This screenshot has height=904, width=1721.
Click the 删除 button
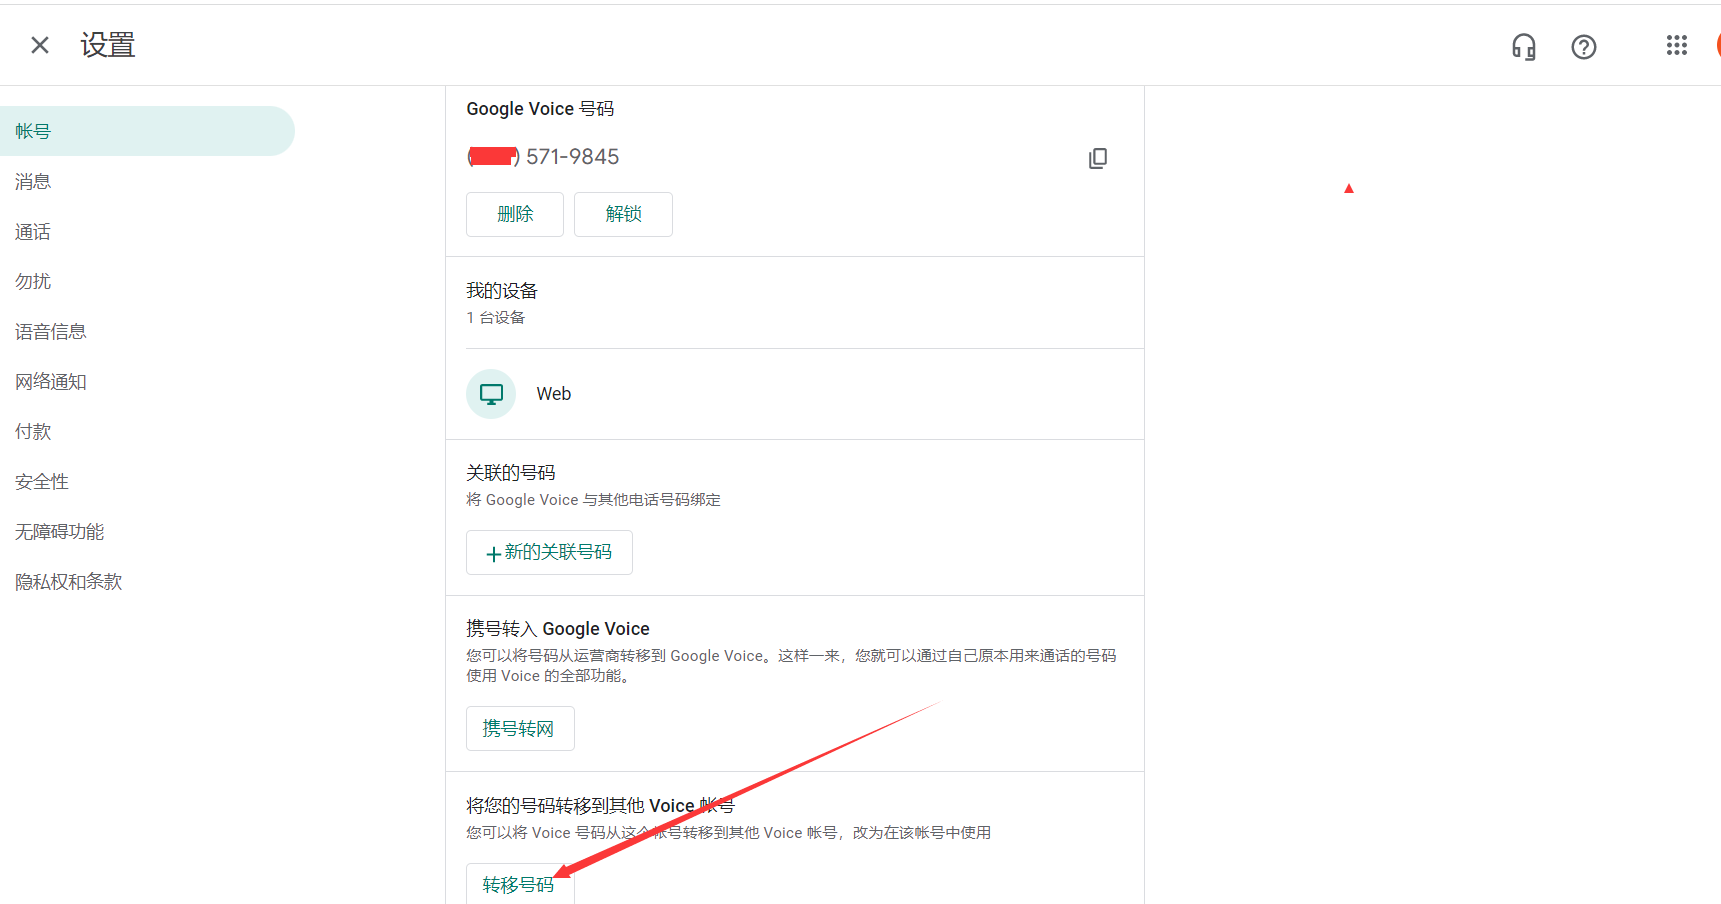point(515,214)
